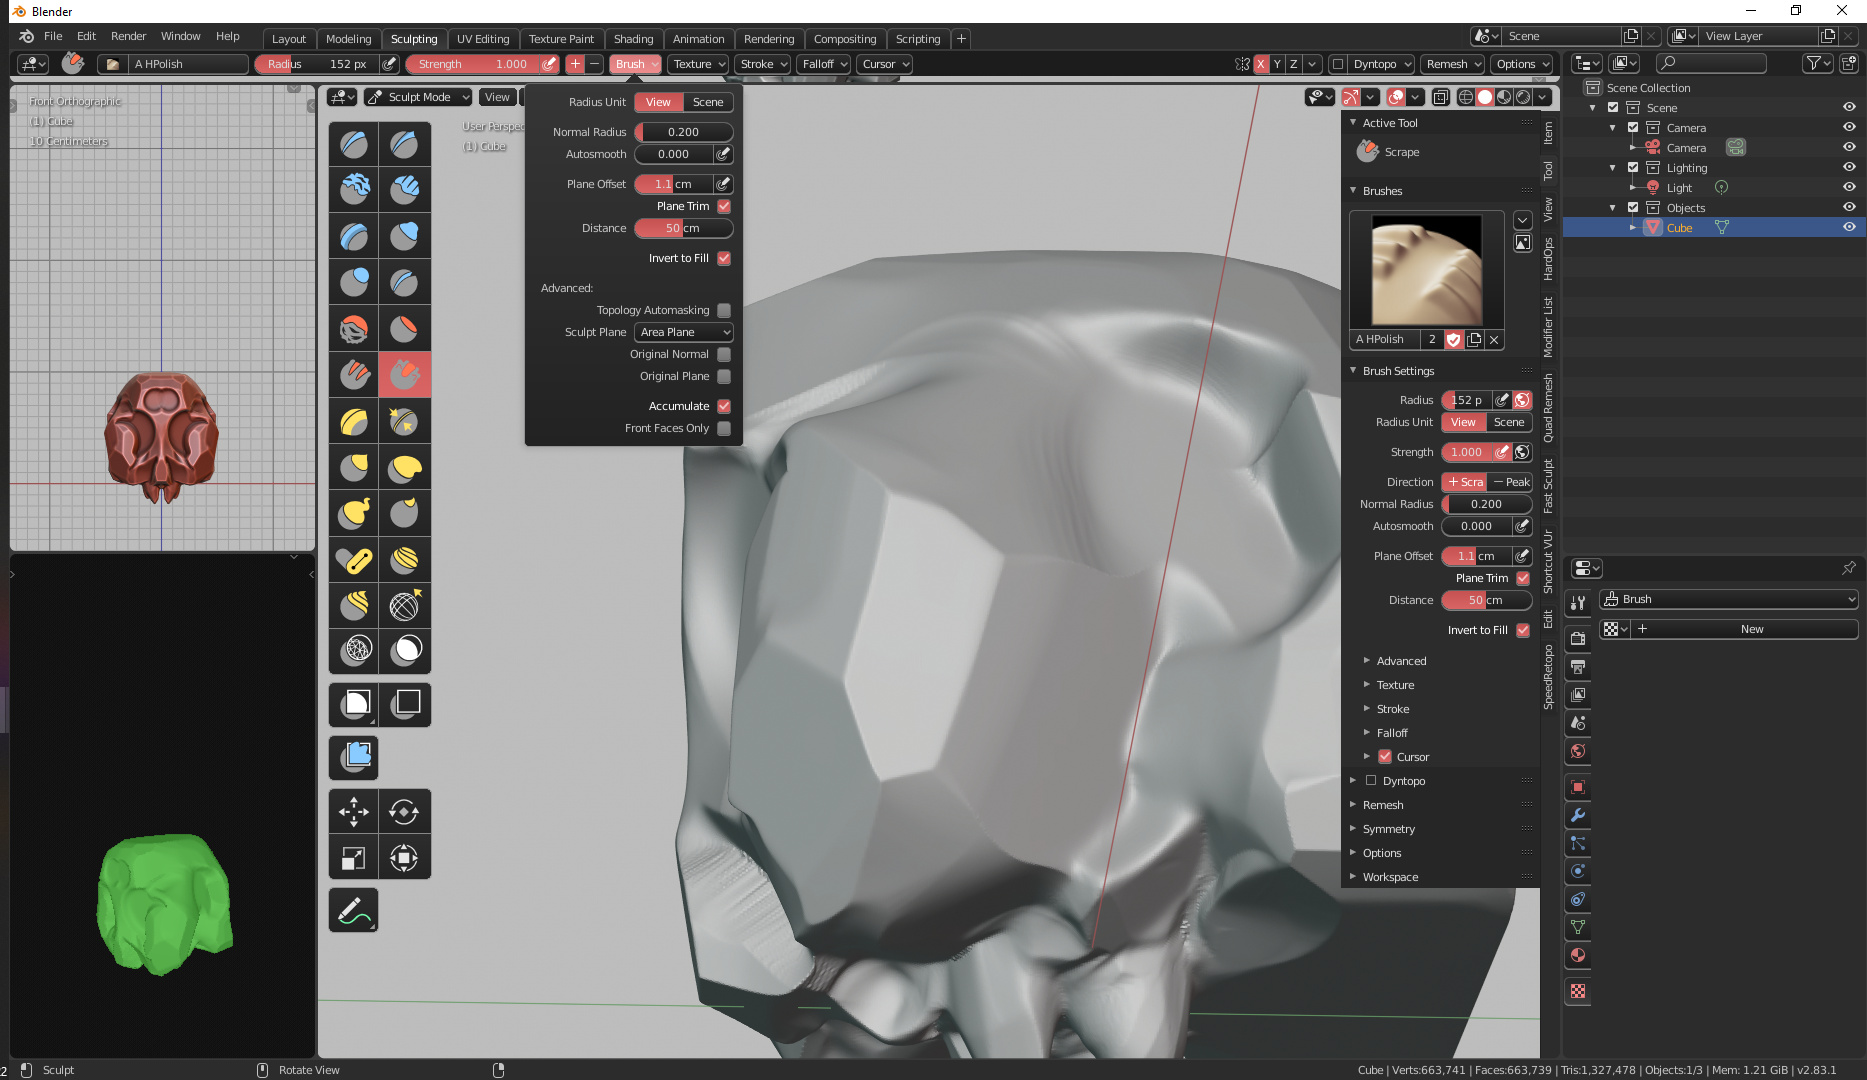
Task: Expand the Remesh panel in sidebar
Action: [1382, 805]
